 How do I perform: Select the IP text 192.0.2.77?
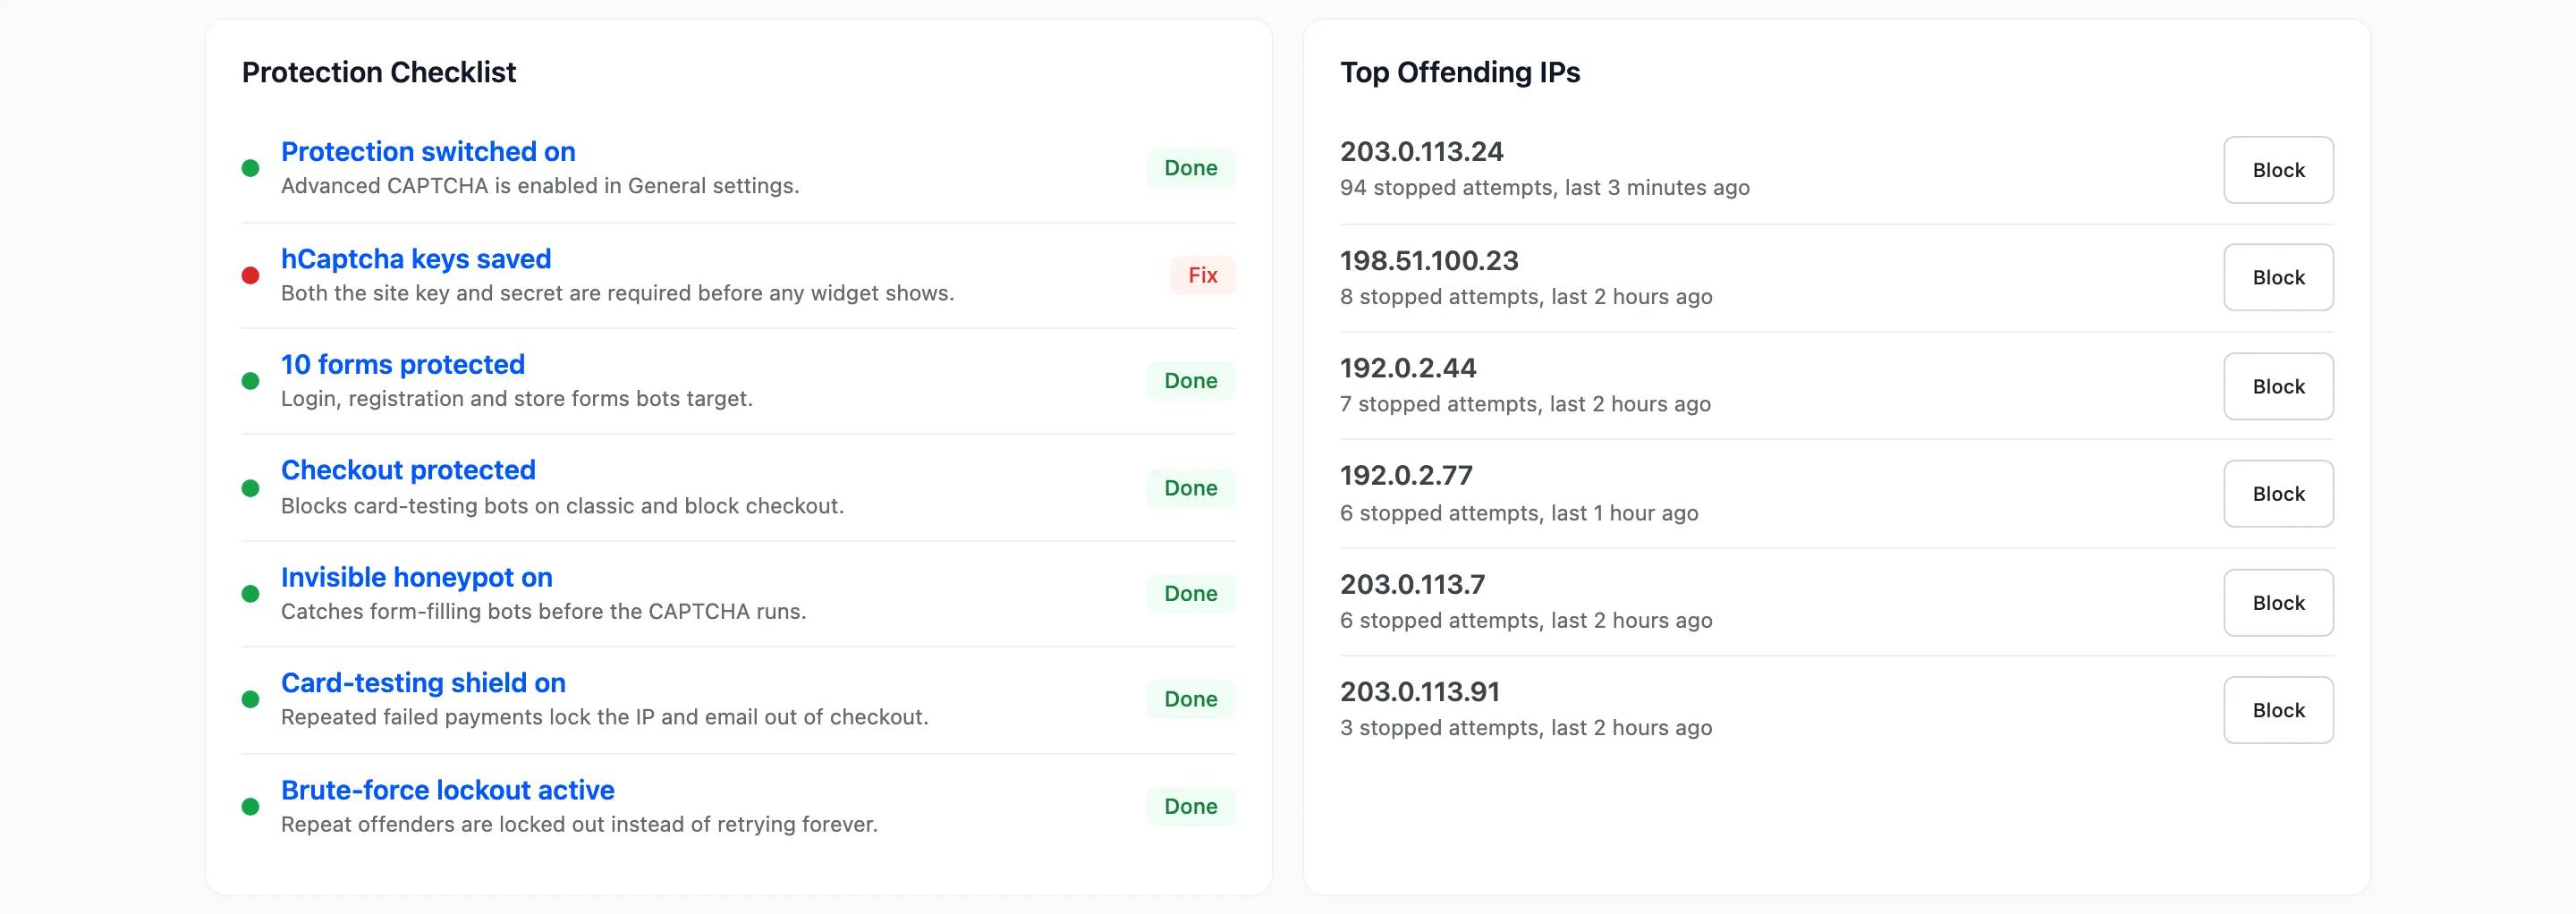1406,475
